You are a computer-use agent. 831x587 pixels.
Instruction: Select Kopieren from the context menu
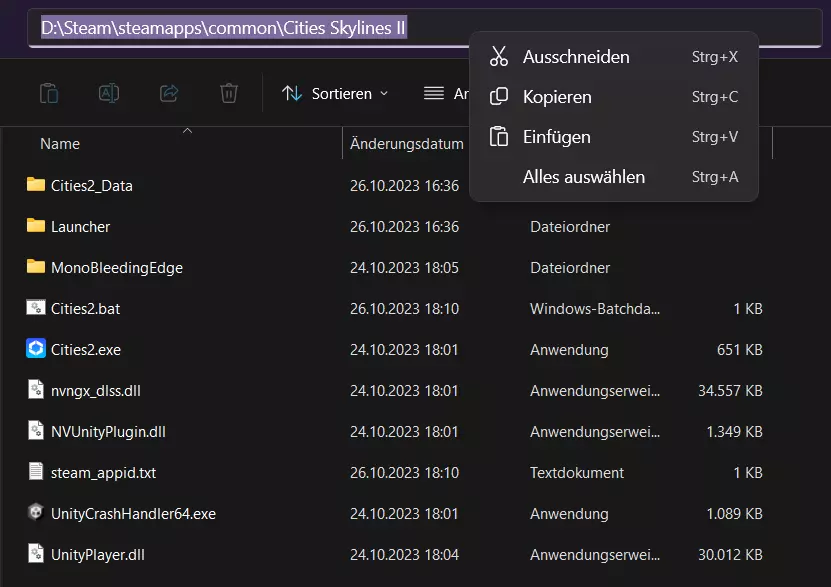(x=557, y=97)
